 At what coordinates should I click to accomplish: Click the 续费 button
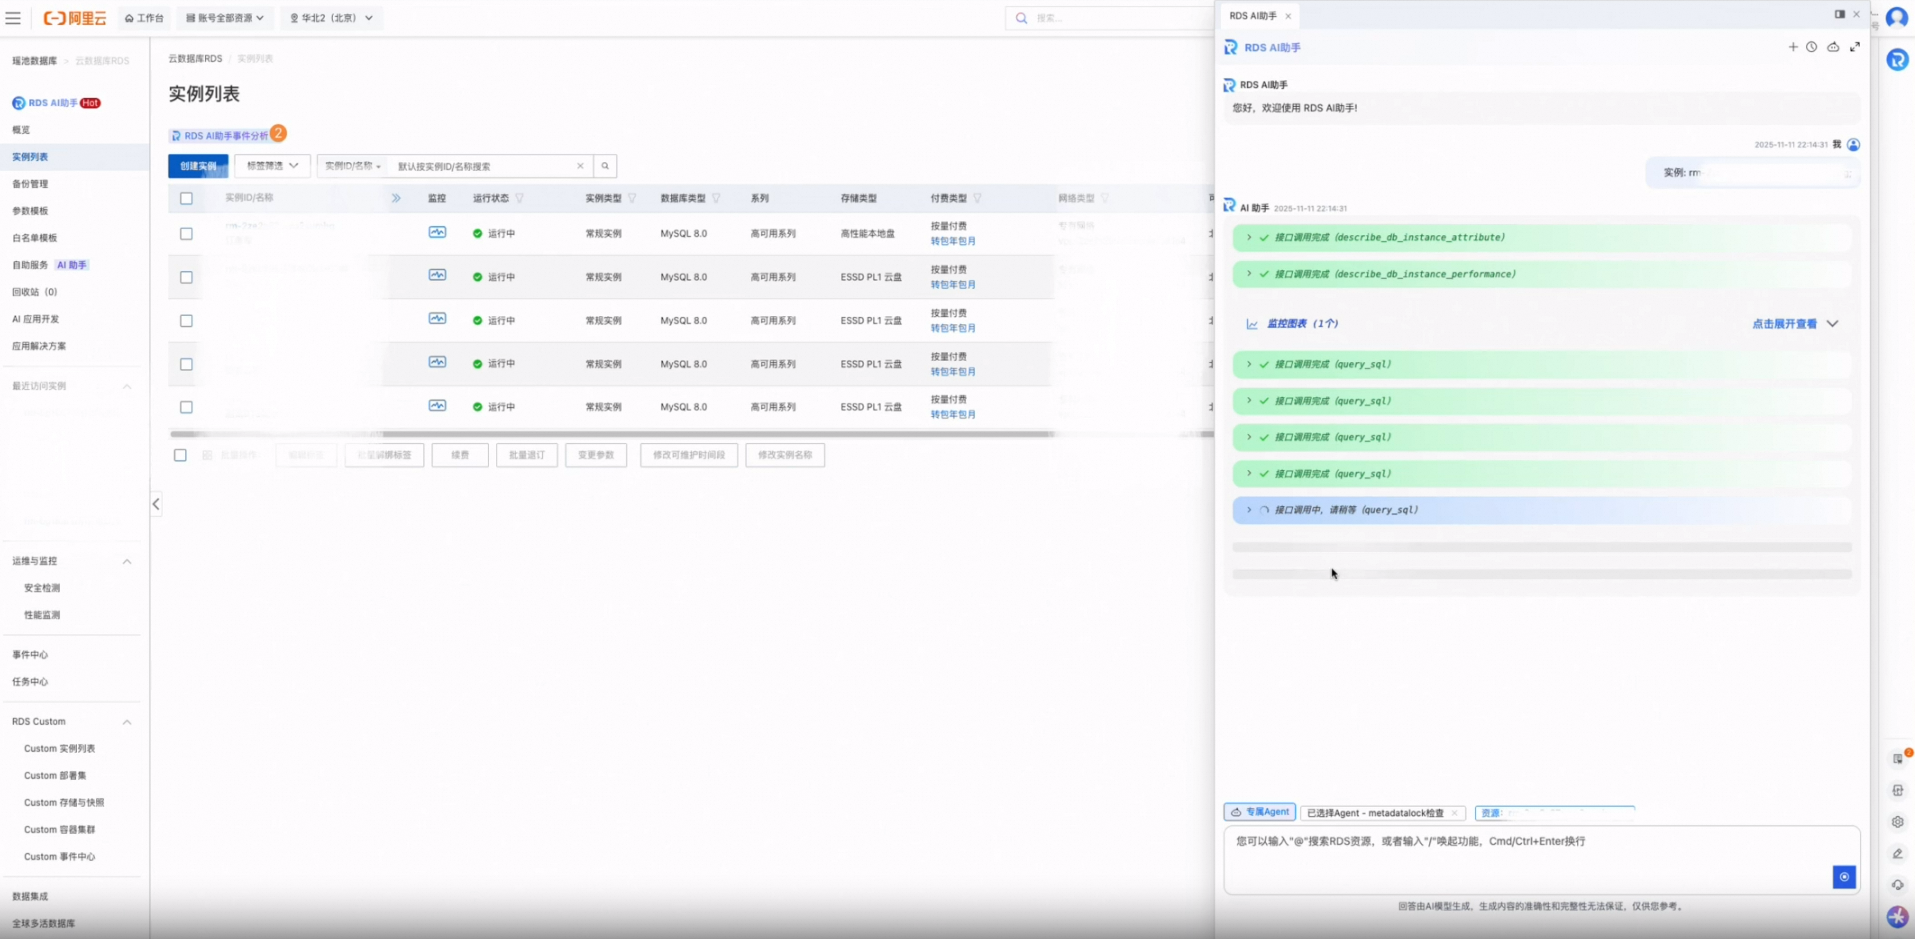coord(460,455)
